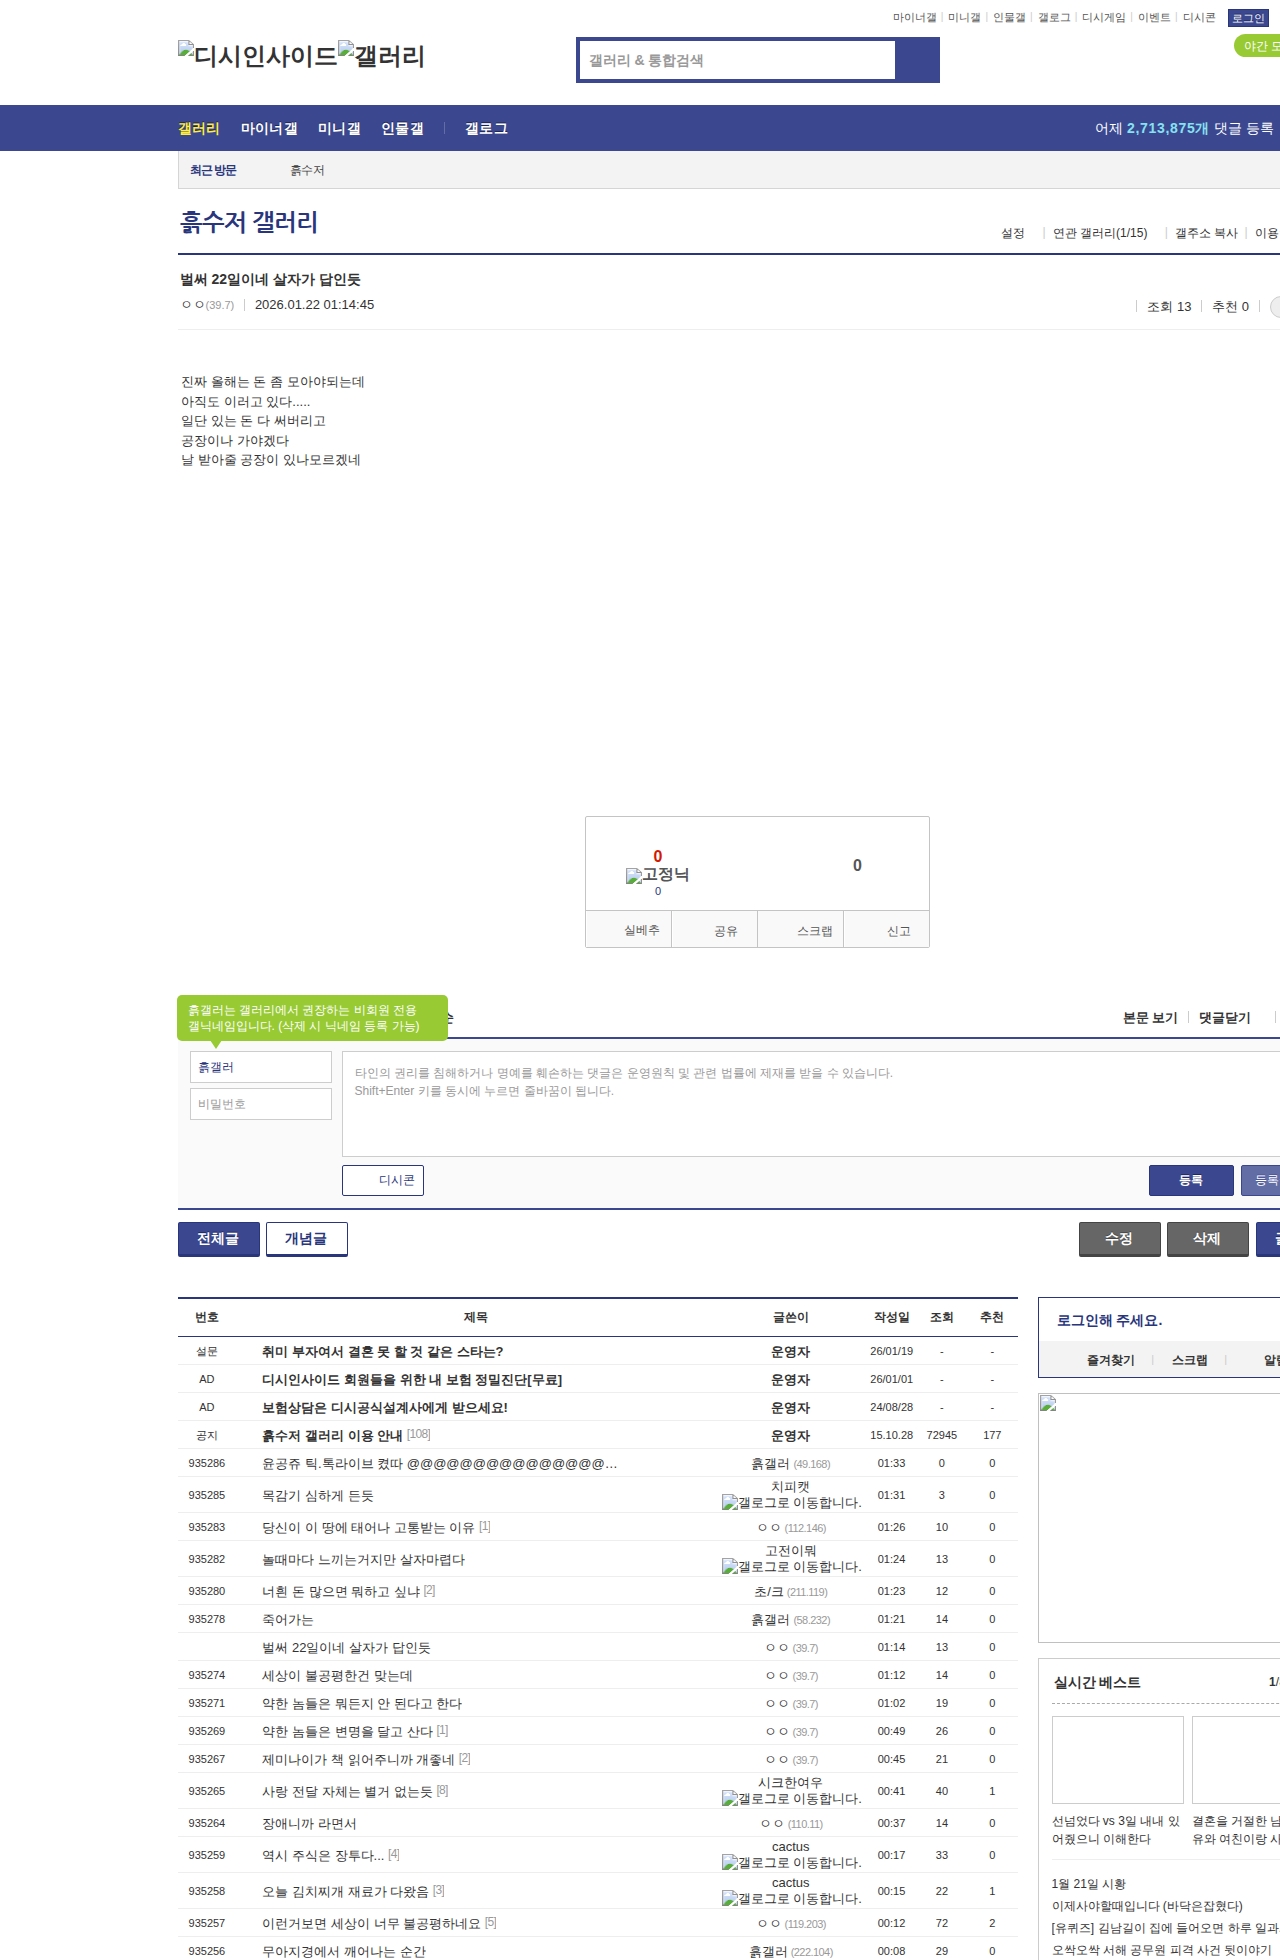Open AD post 보험상담은 디시공식설계사에게 받으세요!

click(385, 1408)
